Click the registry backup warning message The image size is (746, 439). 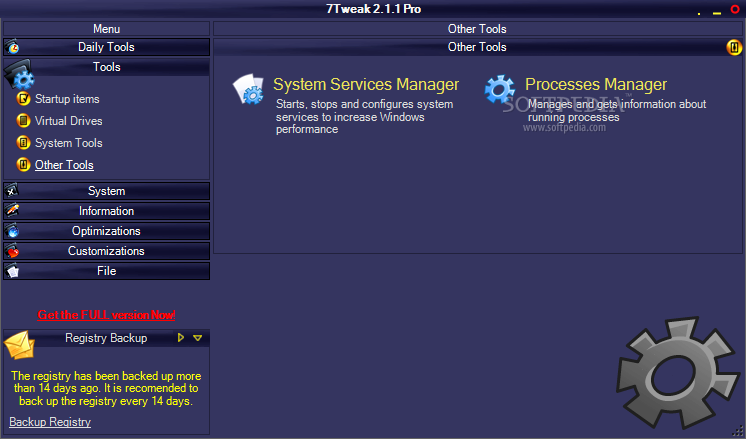click(106, 389)
